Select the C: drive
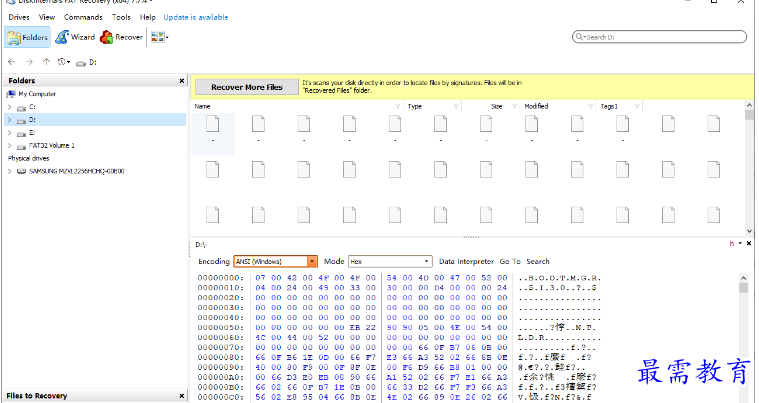This screenshot has width=759, height=403. click(32, 107)
